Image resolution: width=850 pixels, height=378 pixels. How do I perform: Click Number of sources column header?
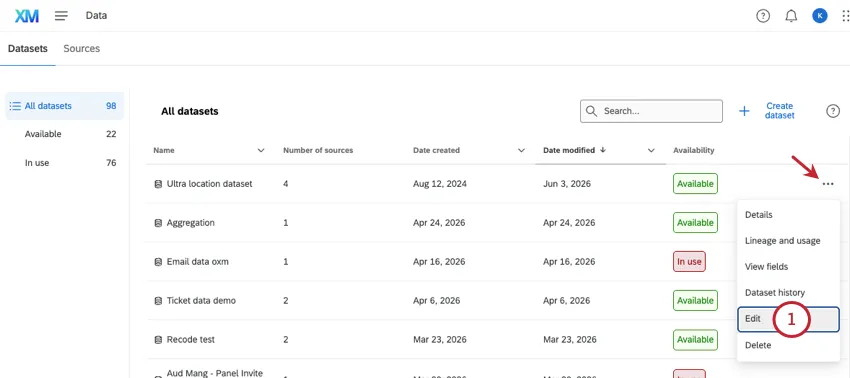pyautogui.click(x=318, y=151)
